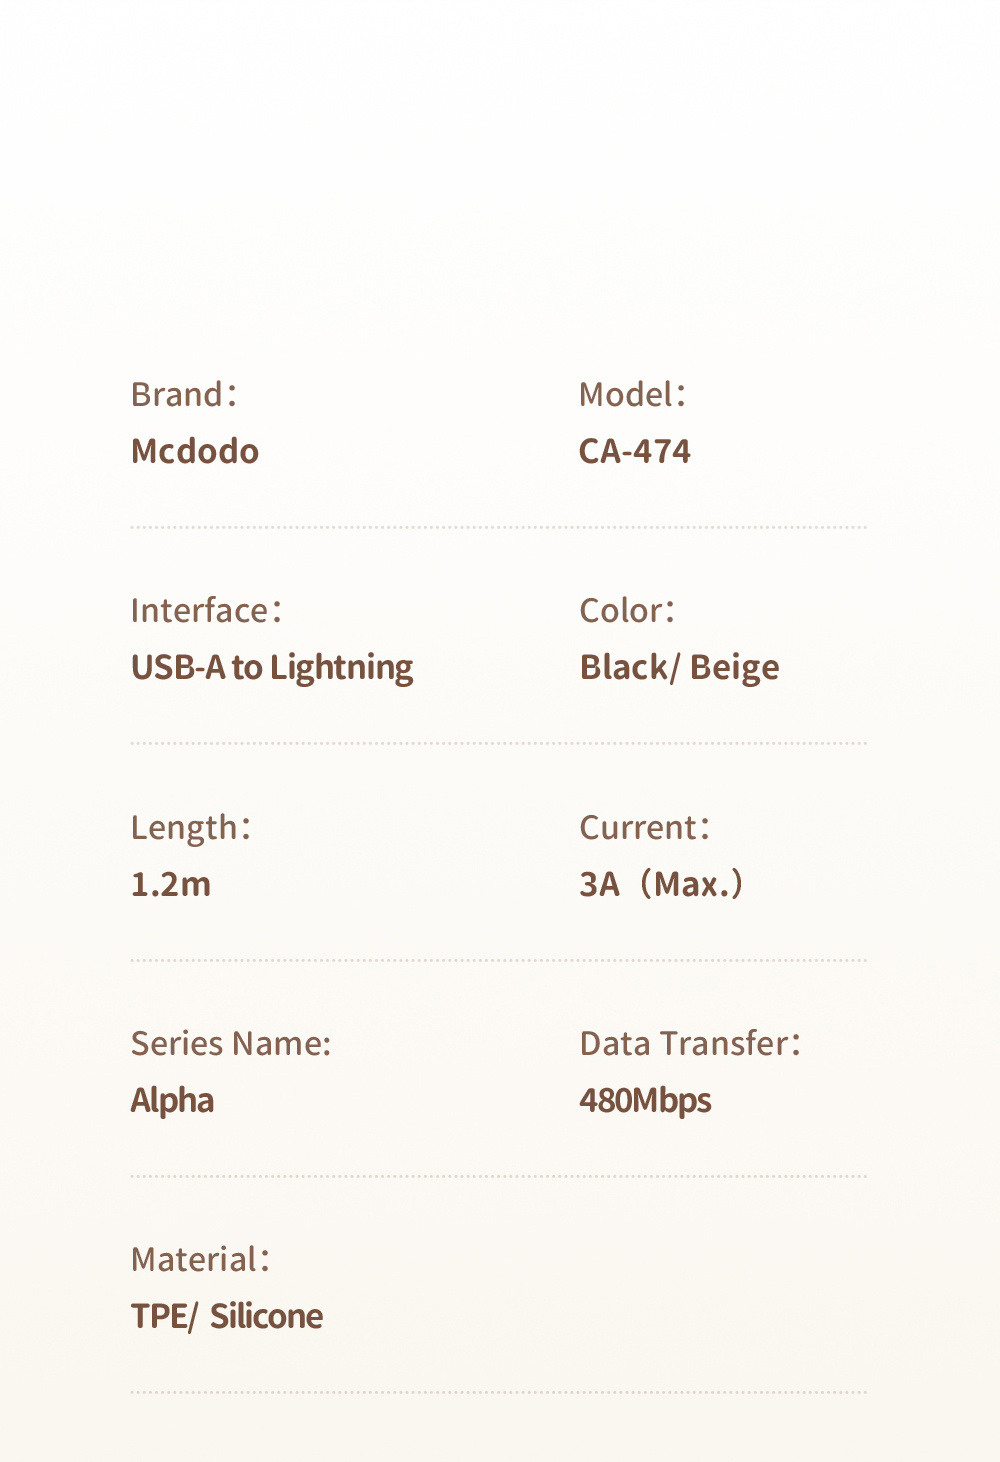Click the Length label
1000x1462 pixels.
click(190, 828)
